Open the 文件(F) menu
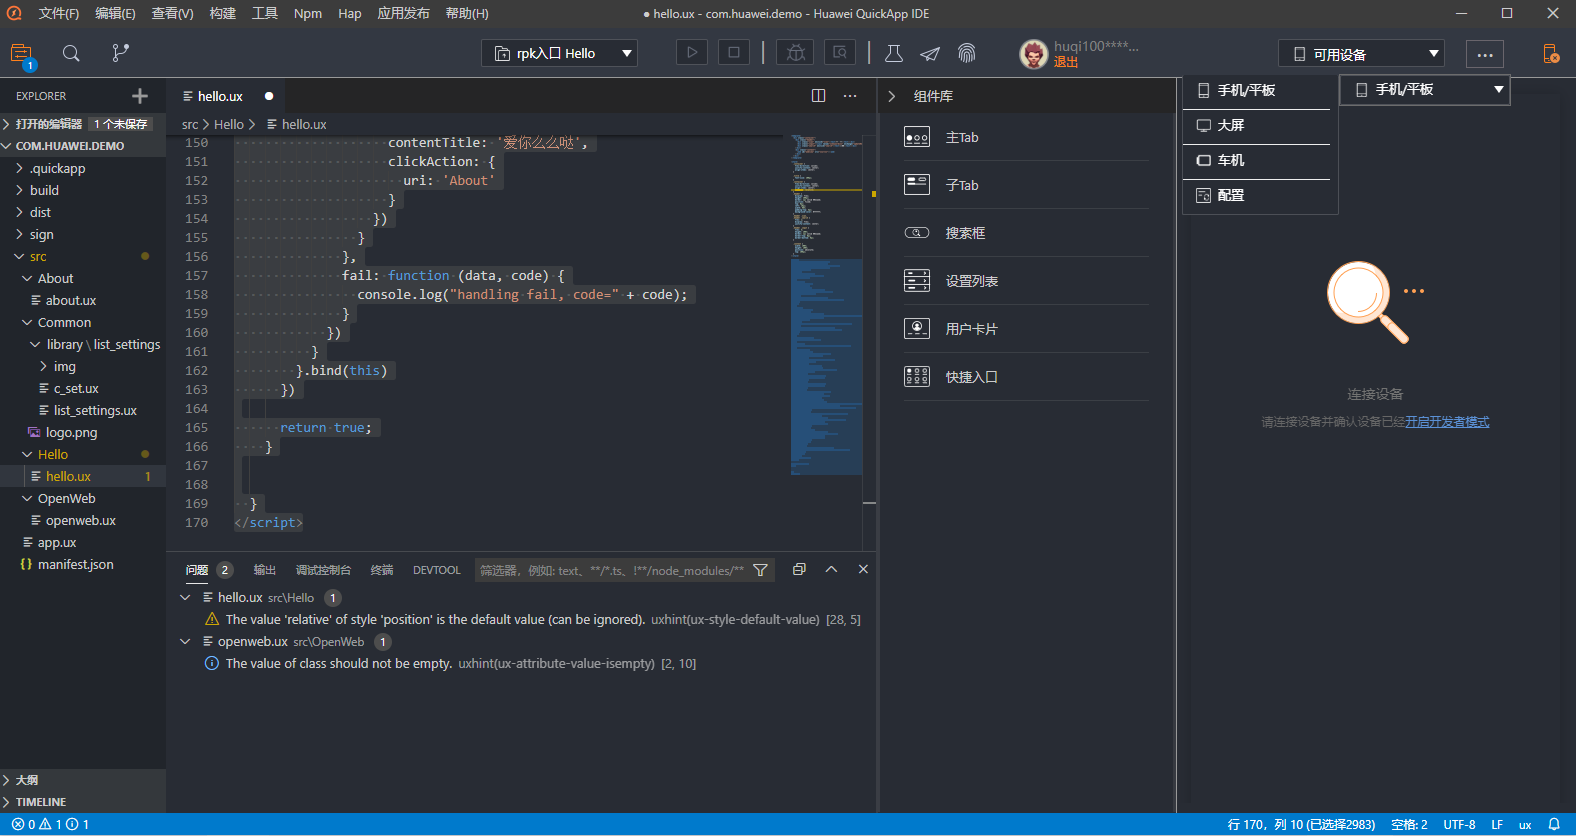1576x836 pixels. (59, 13)
